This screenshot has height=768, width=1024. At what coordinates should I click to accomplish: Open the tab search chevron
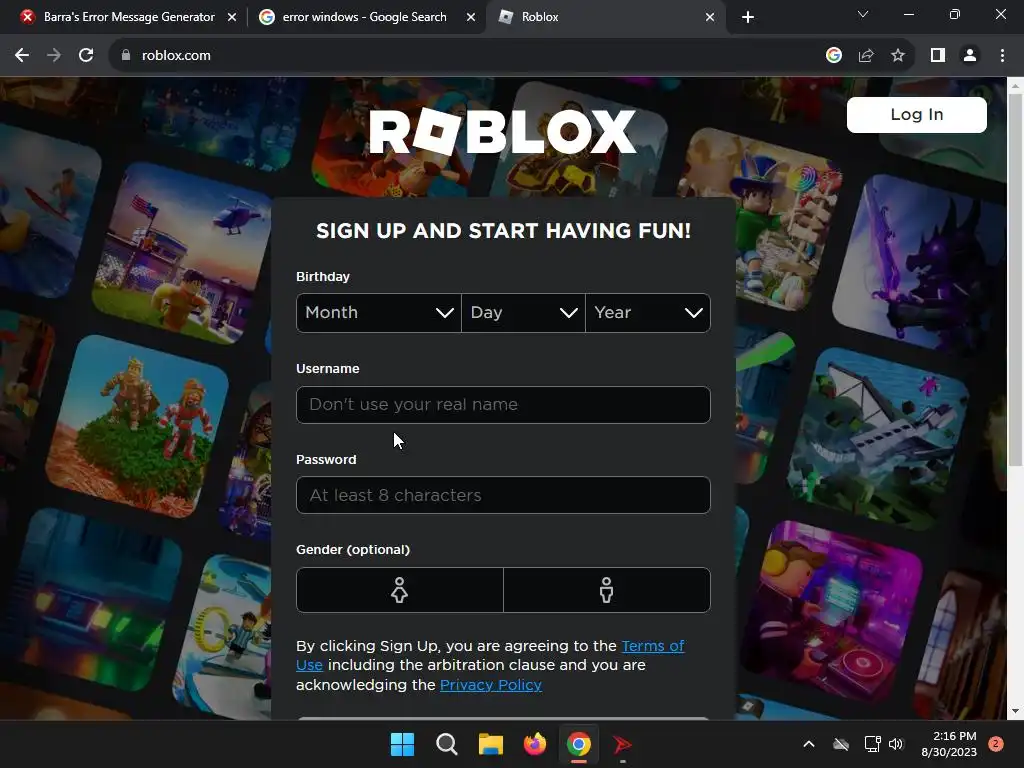tap(863, 14)
